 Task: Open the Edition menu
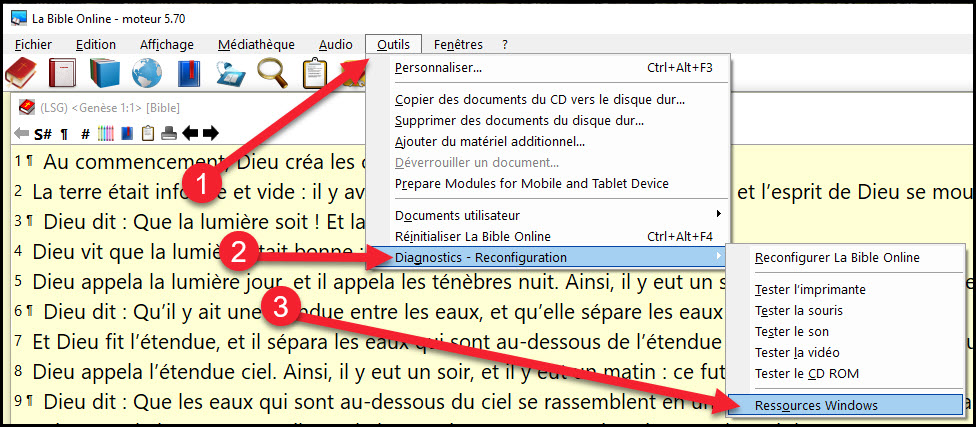[x=96, y=44]
